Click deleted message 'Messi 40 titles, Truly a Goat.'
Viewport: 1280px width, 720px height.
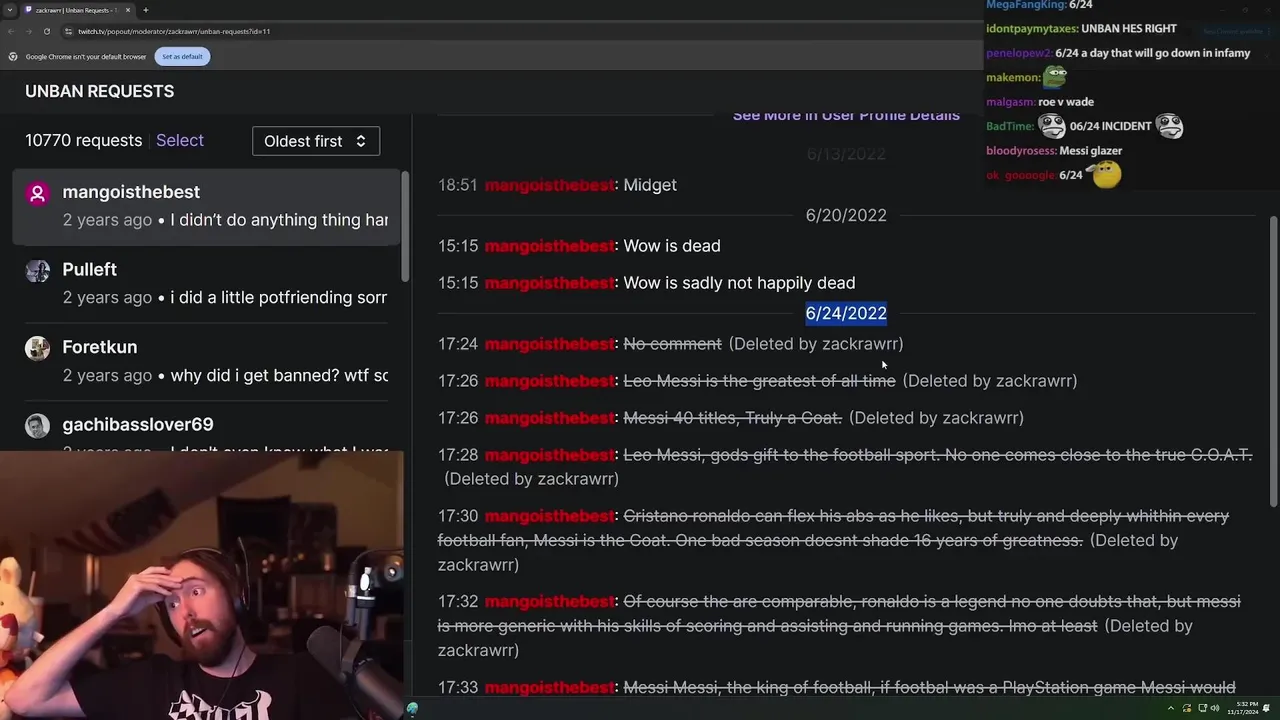pos(732,418)
